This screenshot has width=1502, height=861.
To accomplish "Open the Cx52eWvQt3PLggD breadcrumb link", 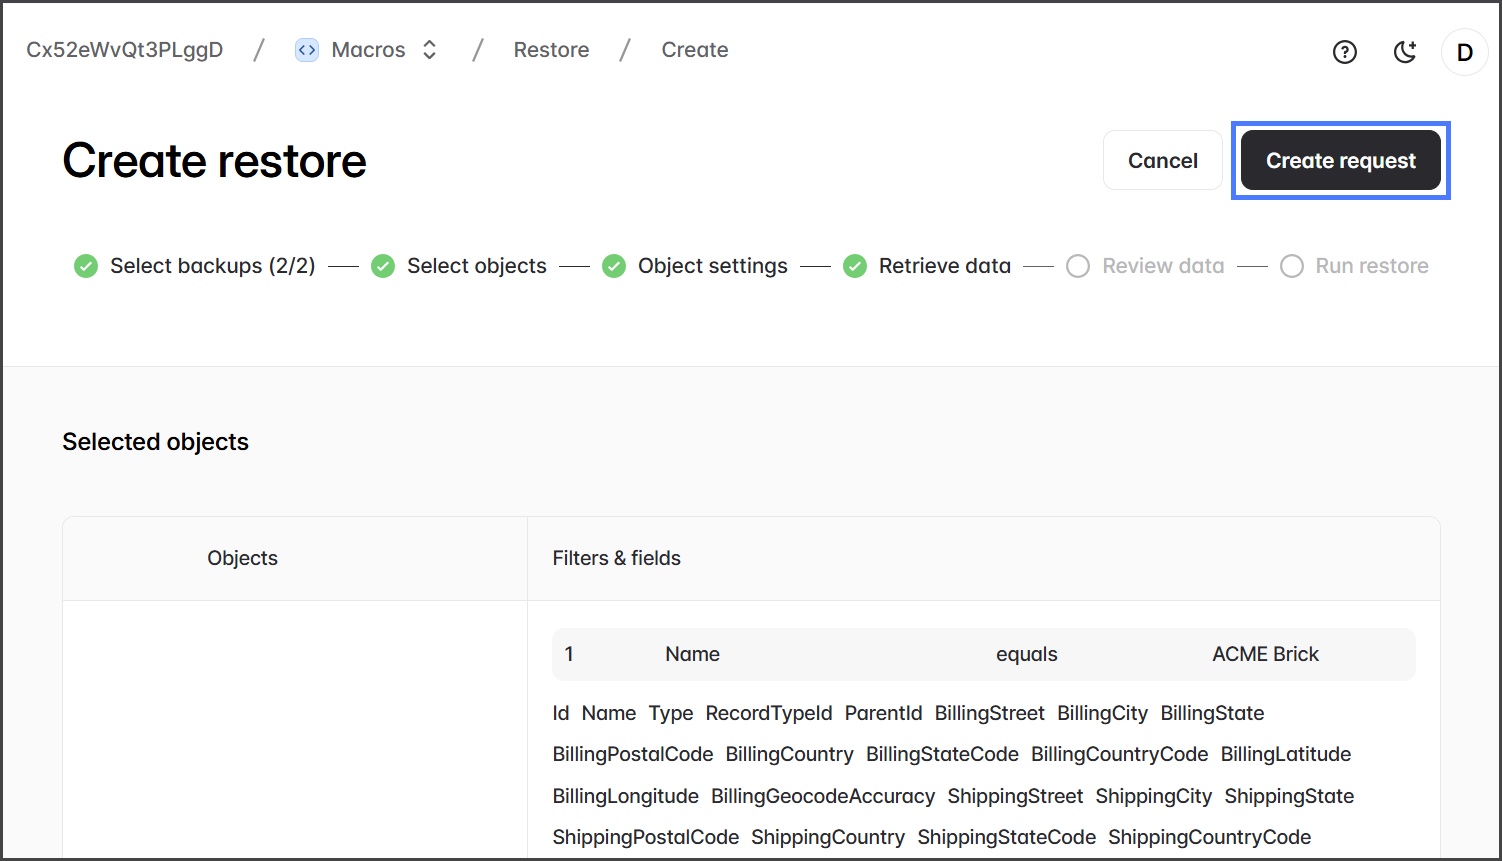I will pyautogui.click(x=125, y=50).
